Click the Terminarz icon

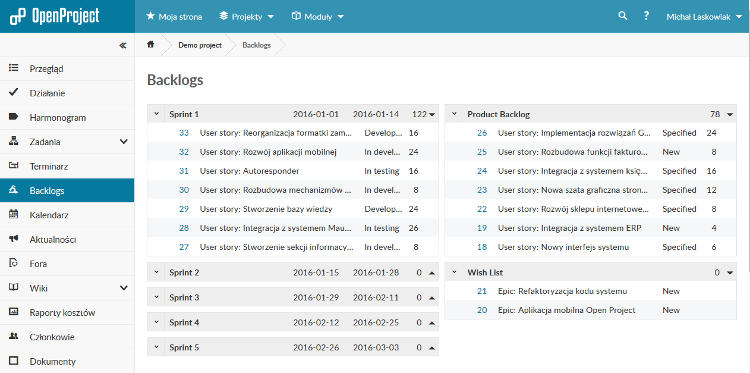pos(13,166)
